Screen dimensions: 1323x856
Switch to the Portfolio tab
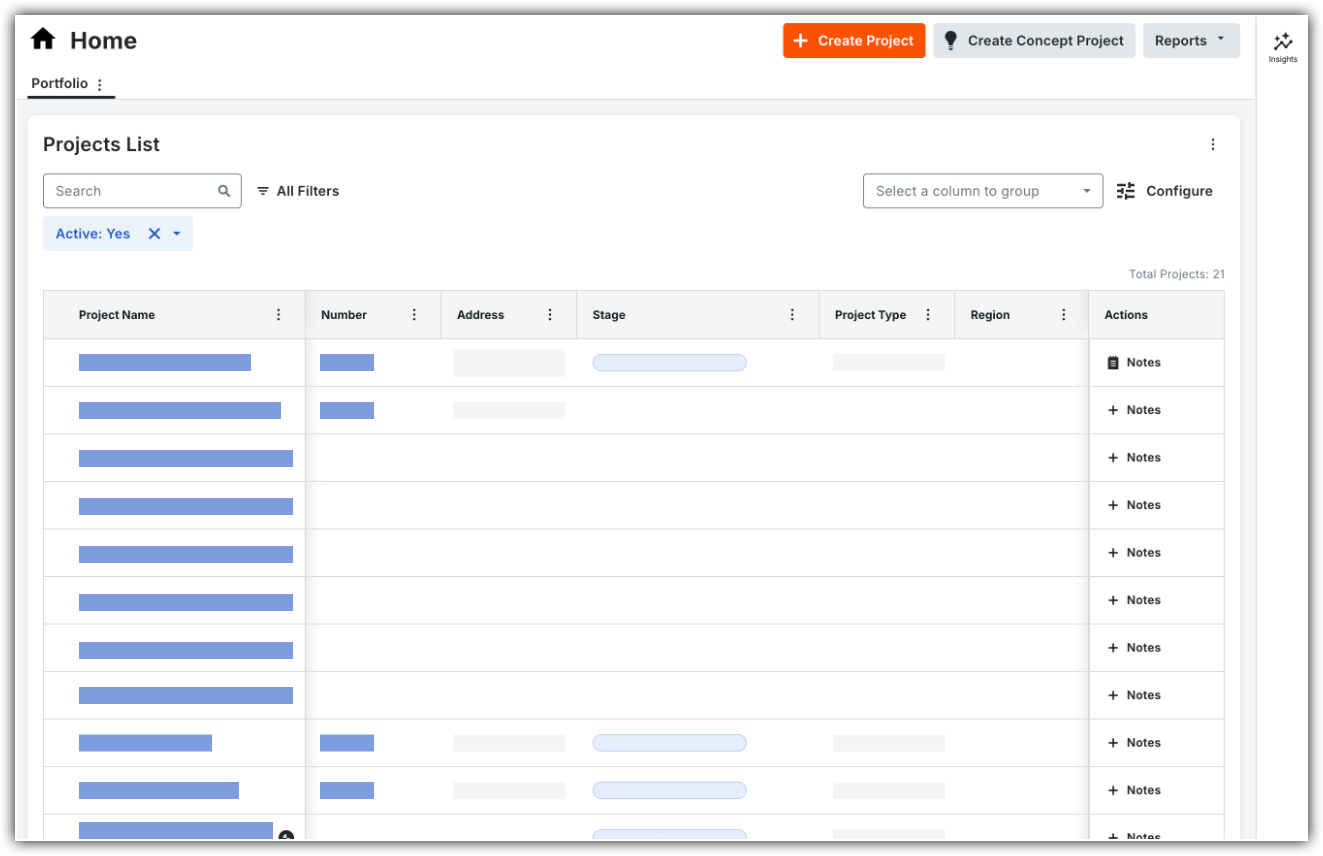[x=60, y=84]
